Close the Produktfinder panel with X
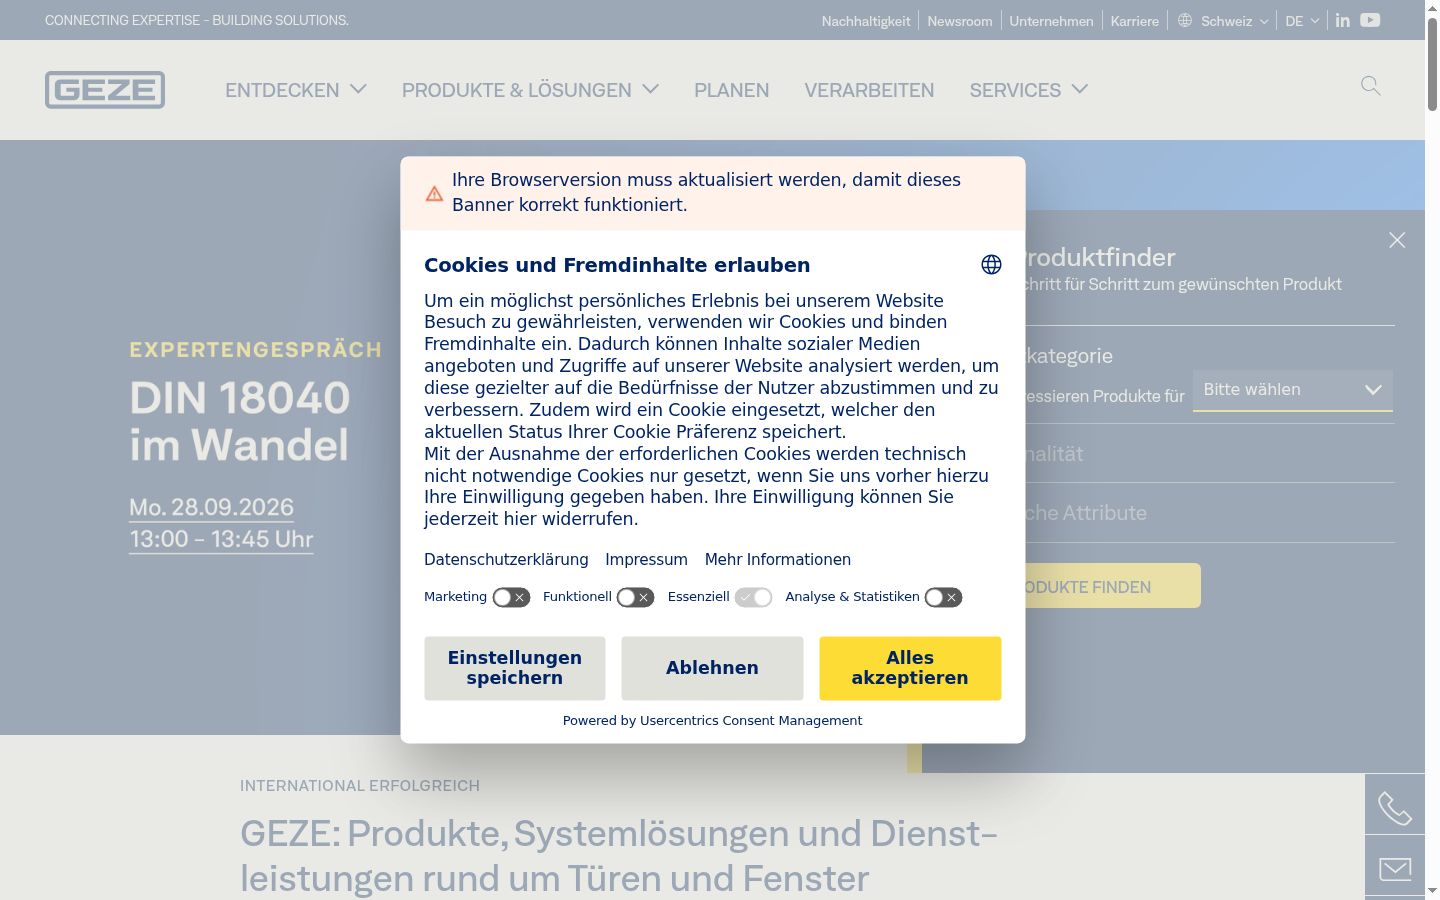This screenshot has height=900, width=1440. tap(1397, 240)
